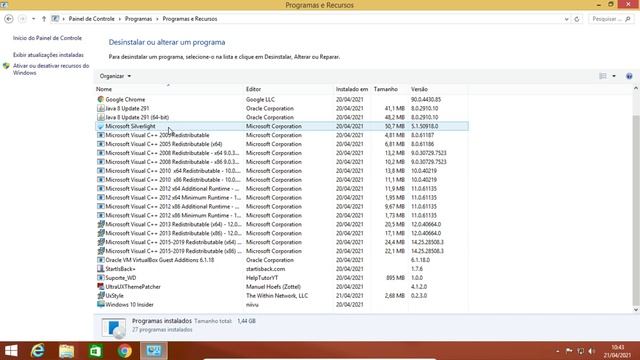Click the change view icon
640x360 pixels.
[603, 76]
